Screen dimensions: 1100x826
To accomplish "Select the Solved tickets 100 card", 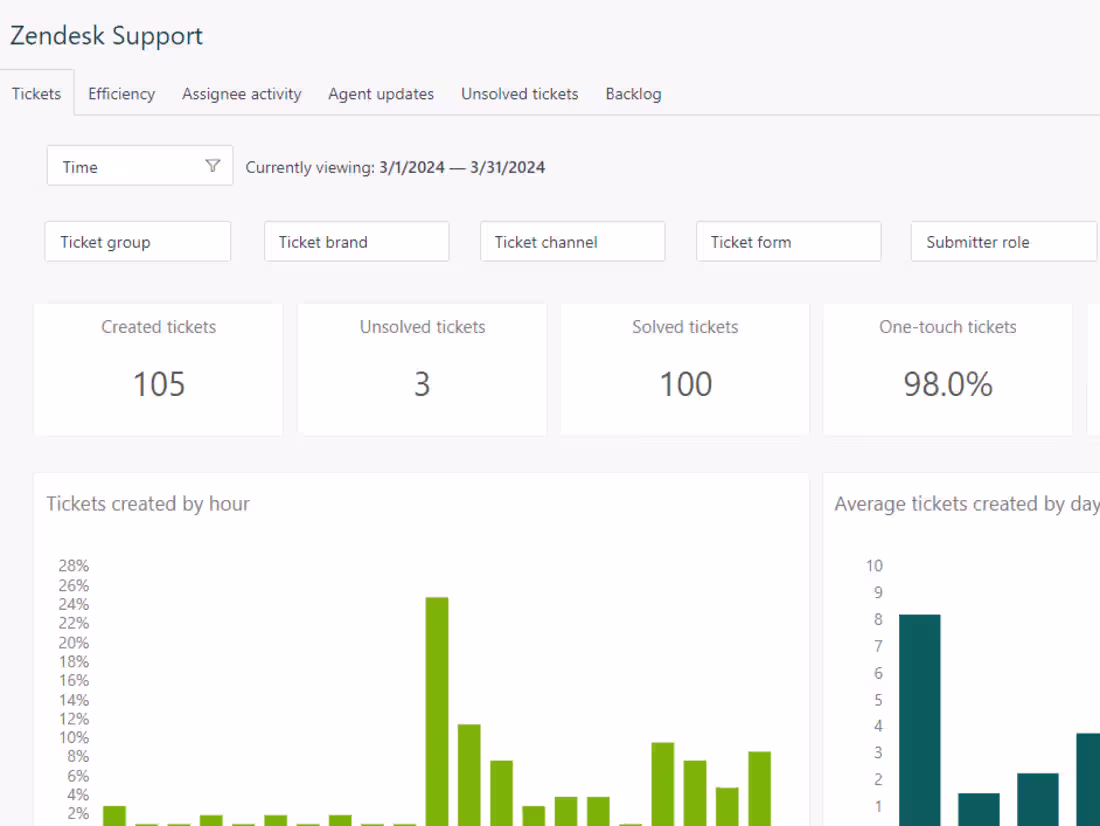I will click(685, 369).
